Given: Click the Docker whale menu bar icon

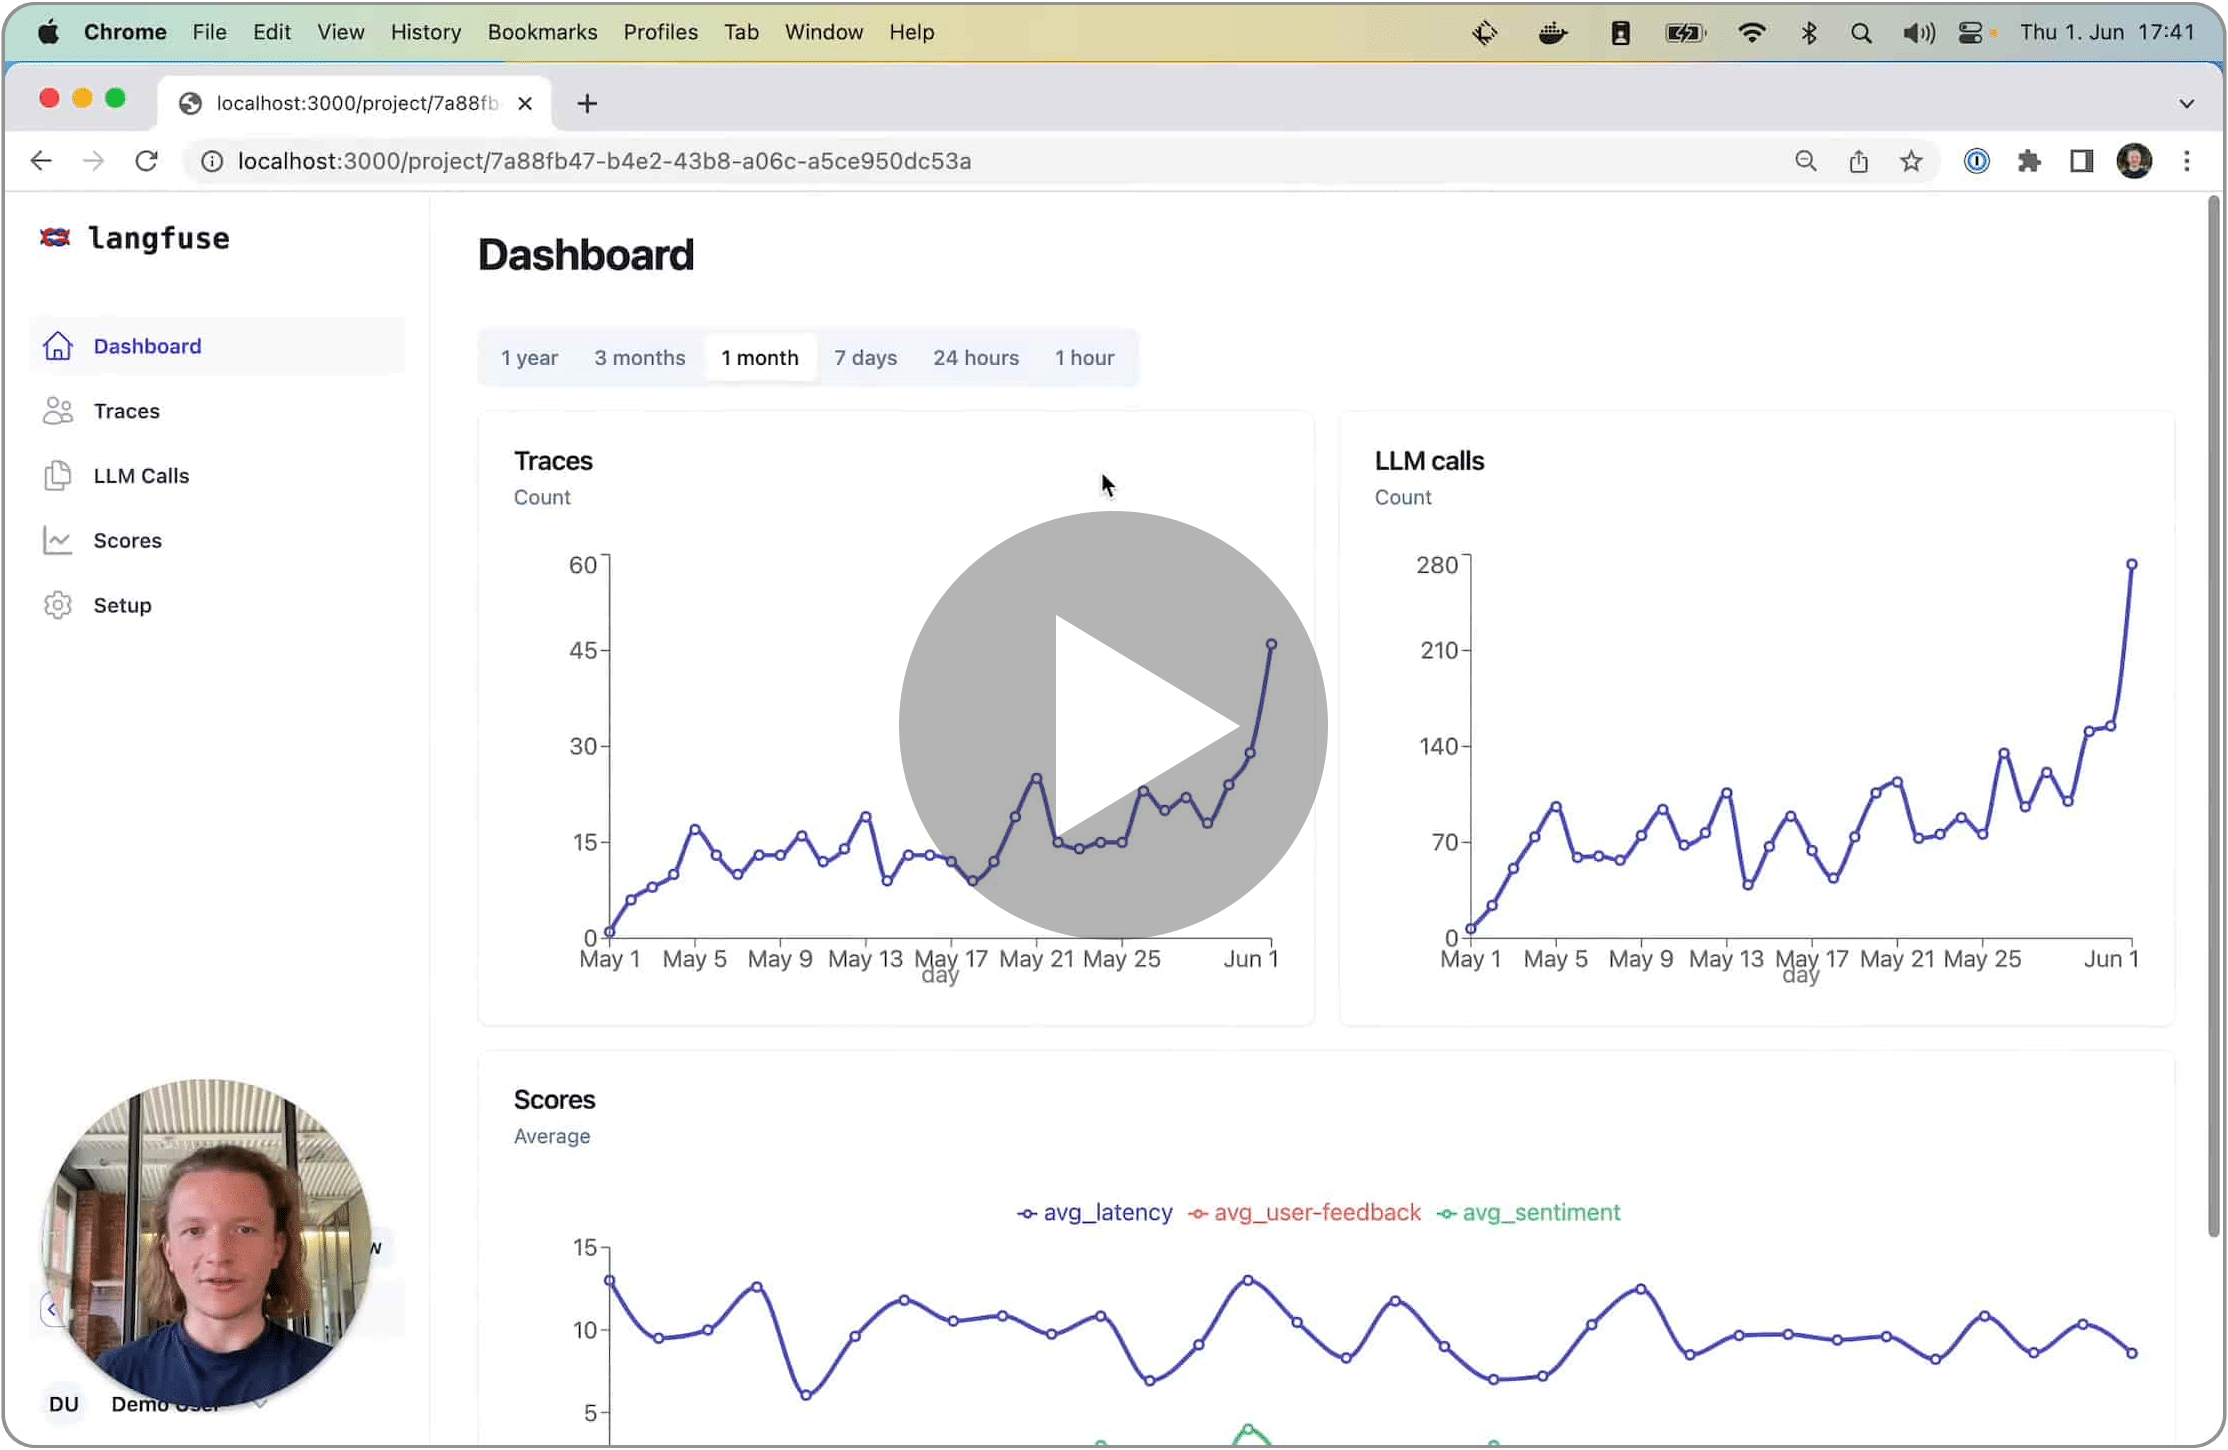Looking at the screenshot, I should pyautogui.click(x=1552, y=33).
